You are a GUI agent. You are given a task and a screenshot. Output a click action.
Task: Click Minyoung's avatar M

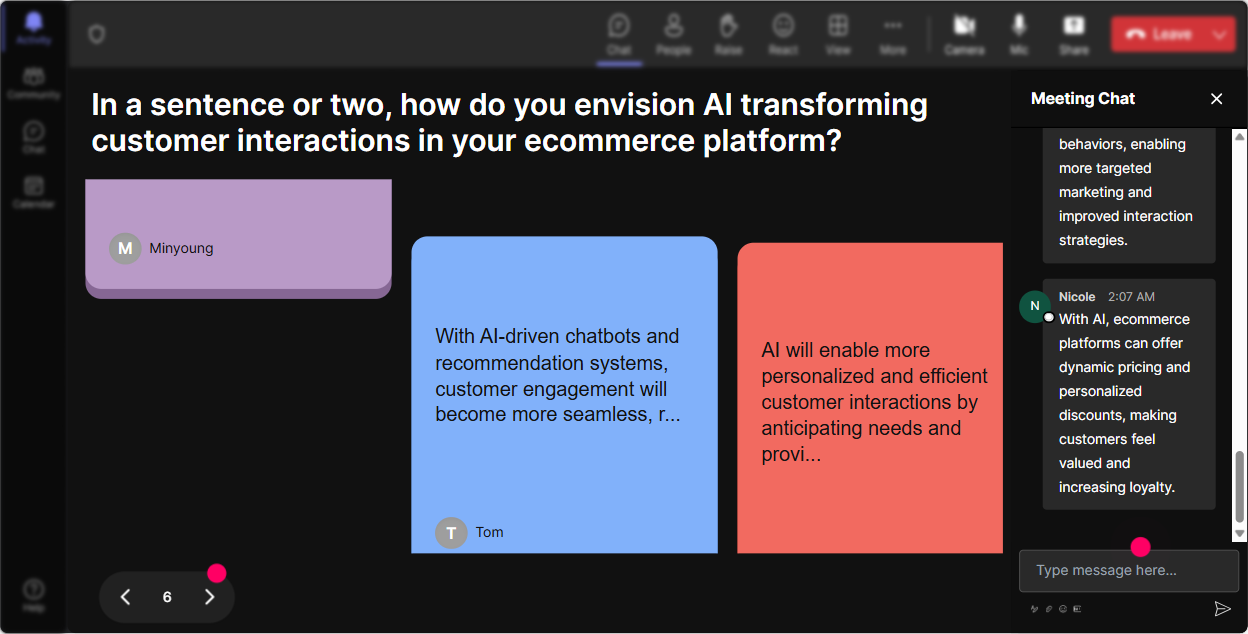[x=125, y=248]
